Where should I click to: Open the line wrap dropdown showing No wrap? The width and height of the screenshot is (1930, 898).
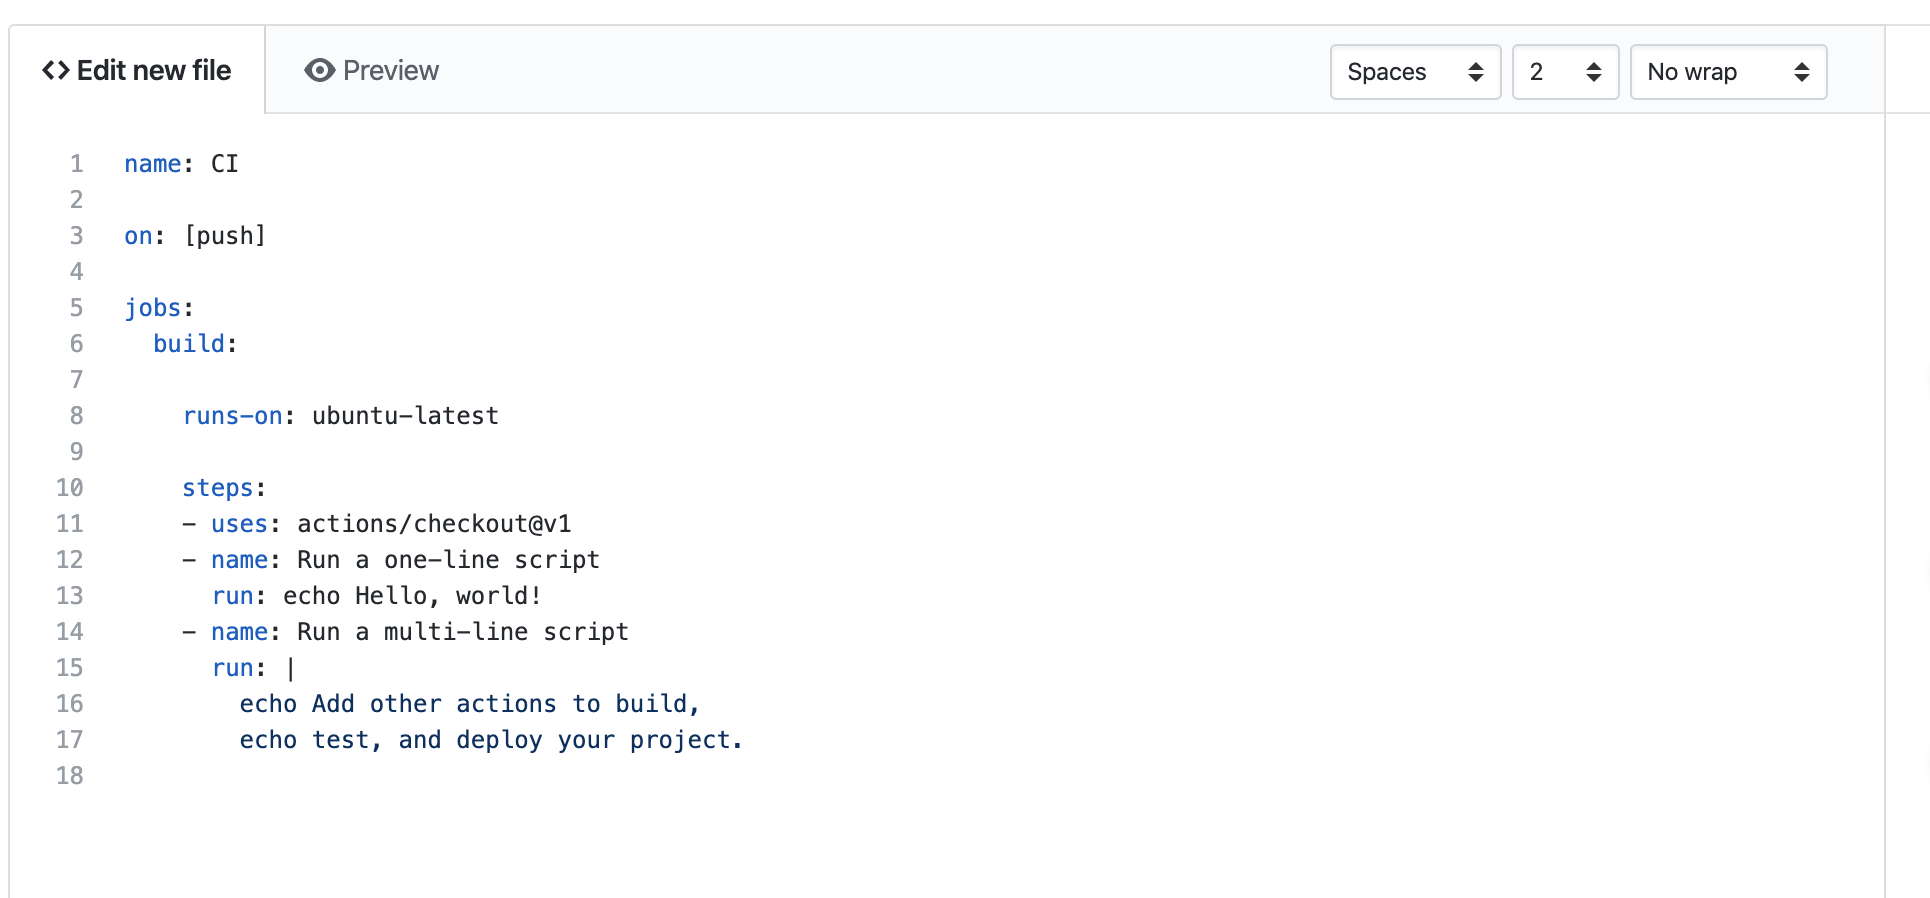coord(1728,72)
